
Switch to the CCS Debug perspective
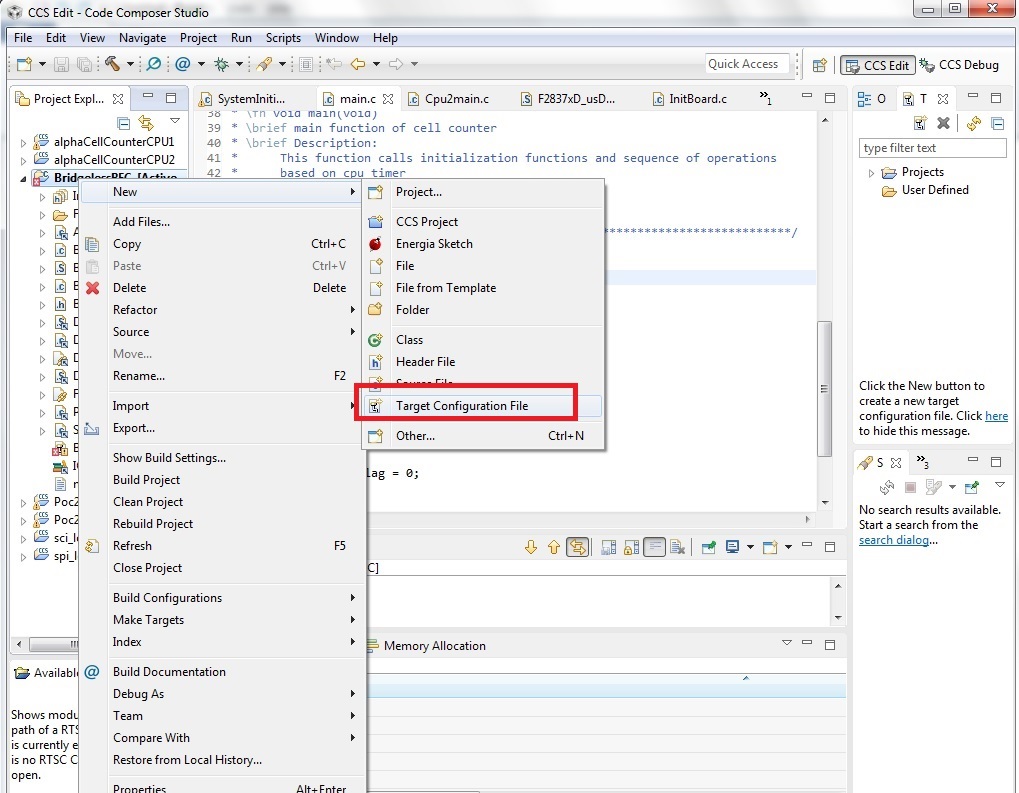point(960,65)
